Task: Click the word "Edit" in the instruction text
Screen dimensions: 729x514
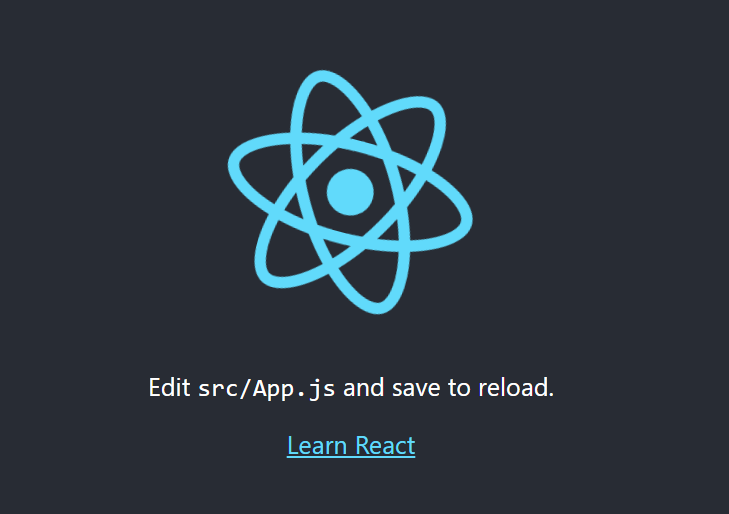Action: [169, 387]
